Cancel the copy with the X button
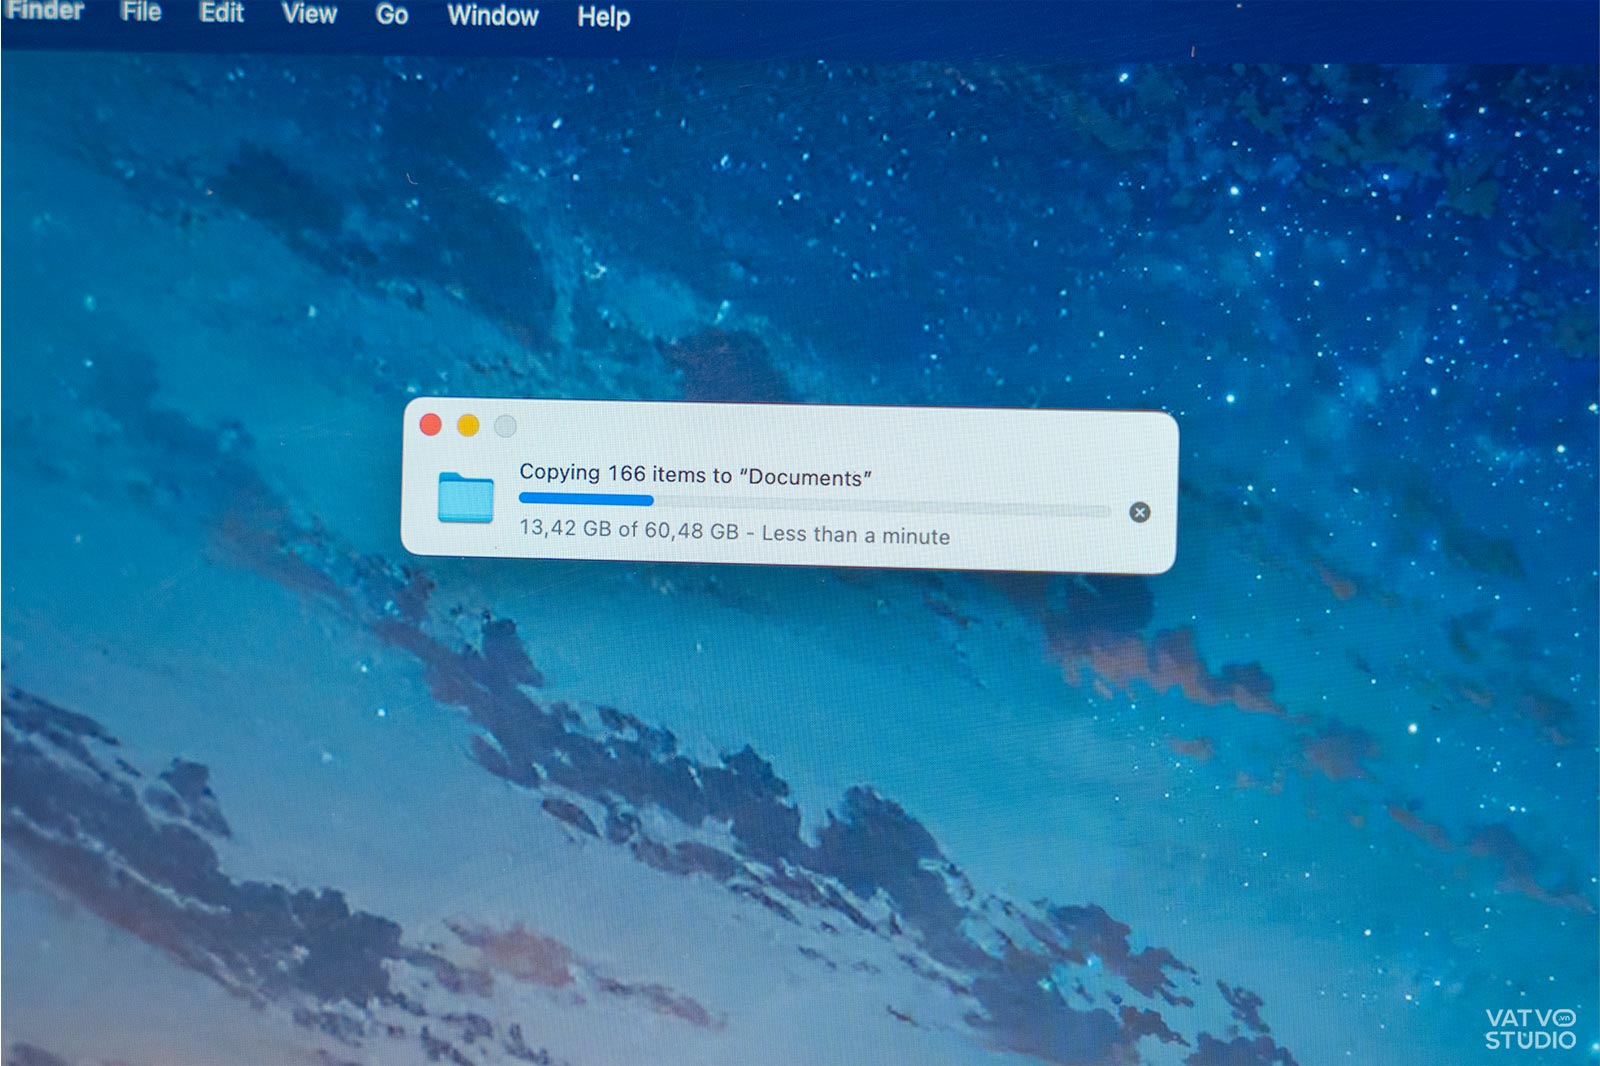The width and height of the screenshot is (1600, 1066). (1139, 512)
